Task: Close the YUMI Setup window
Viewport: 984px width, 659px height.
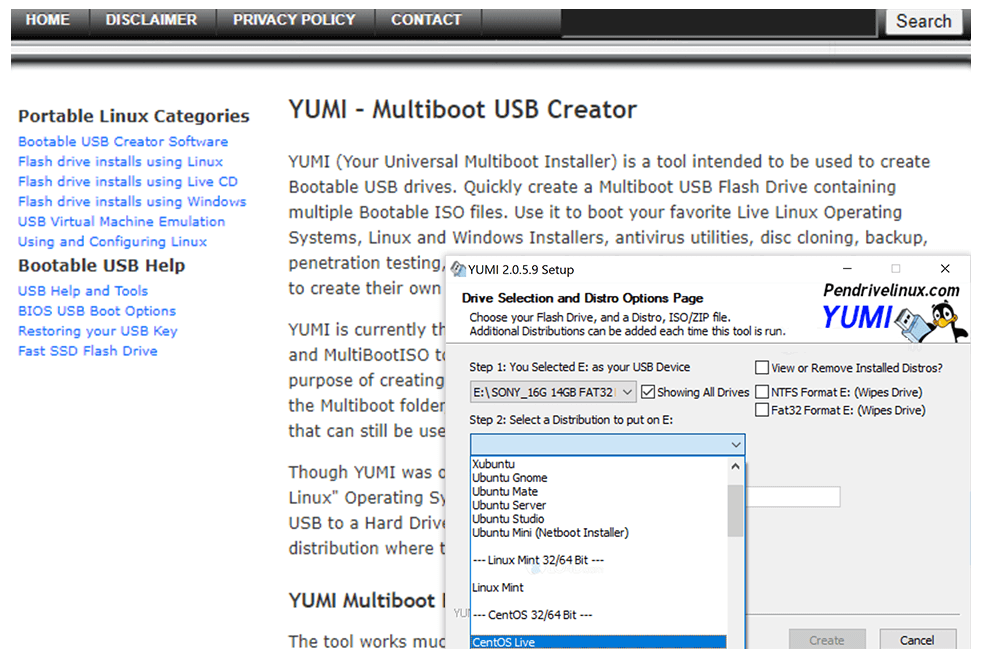Action: point(944,269)
